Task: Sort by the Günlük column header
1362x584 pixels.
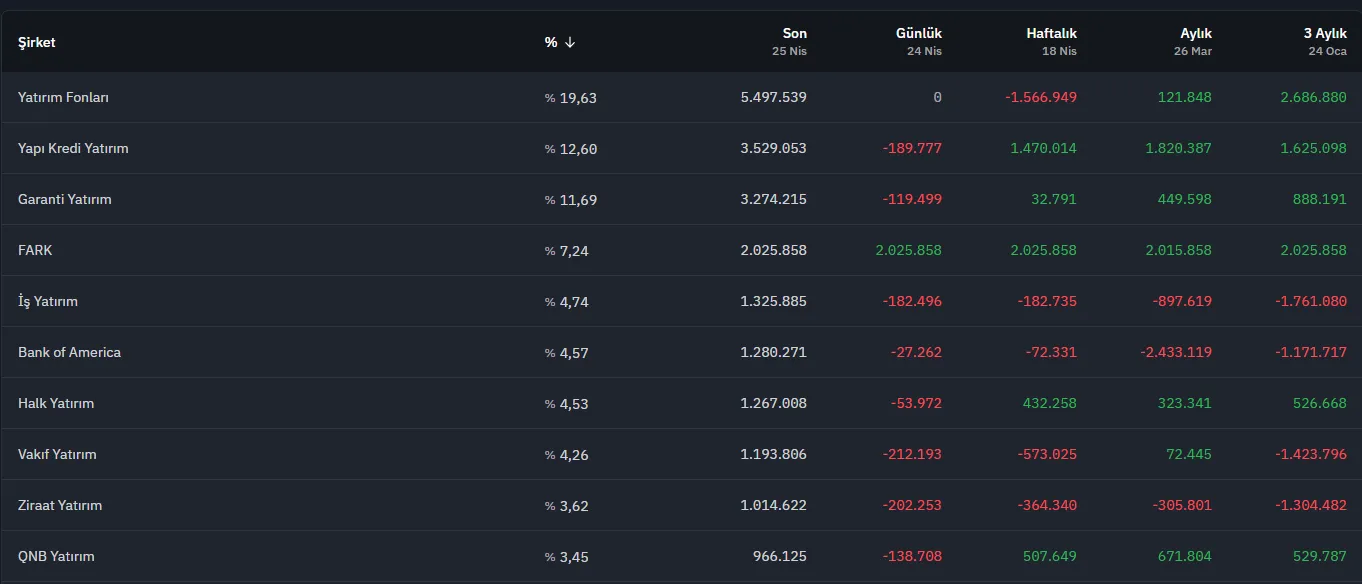Action: (918, 34)
